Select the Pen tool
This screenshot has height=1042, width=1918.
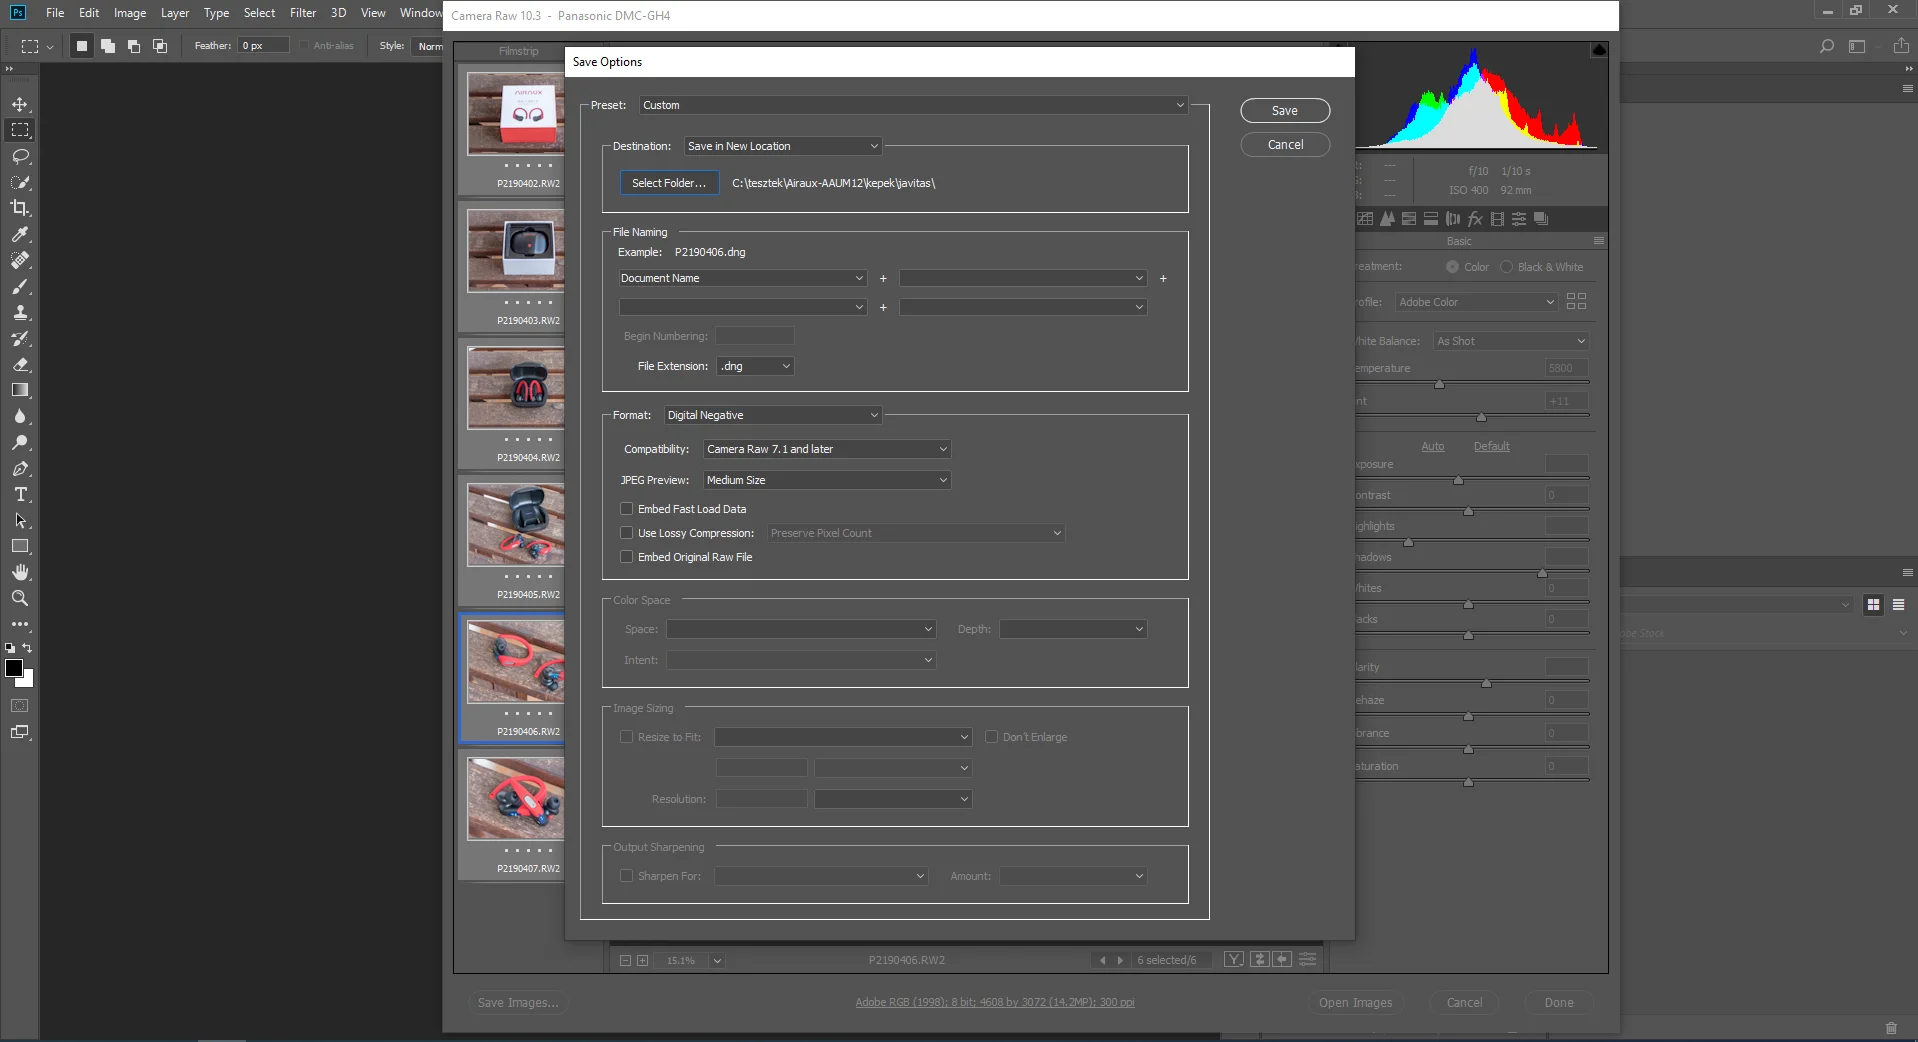tap(20, 468)
